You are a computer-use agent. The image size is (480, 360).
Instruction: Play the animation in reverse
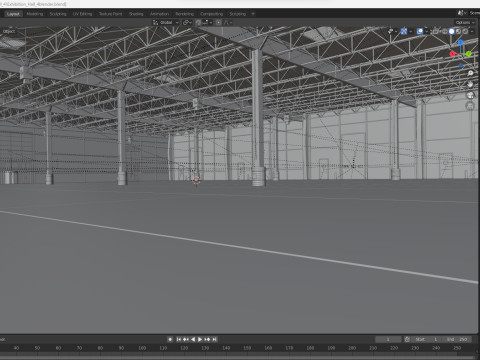(x=193, y=339)
